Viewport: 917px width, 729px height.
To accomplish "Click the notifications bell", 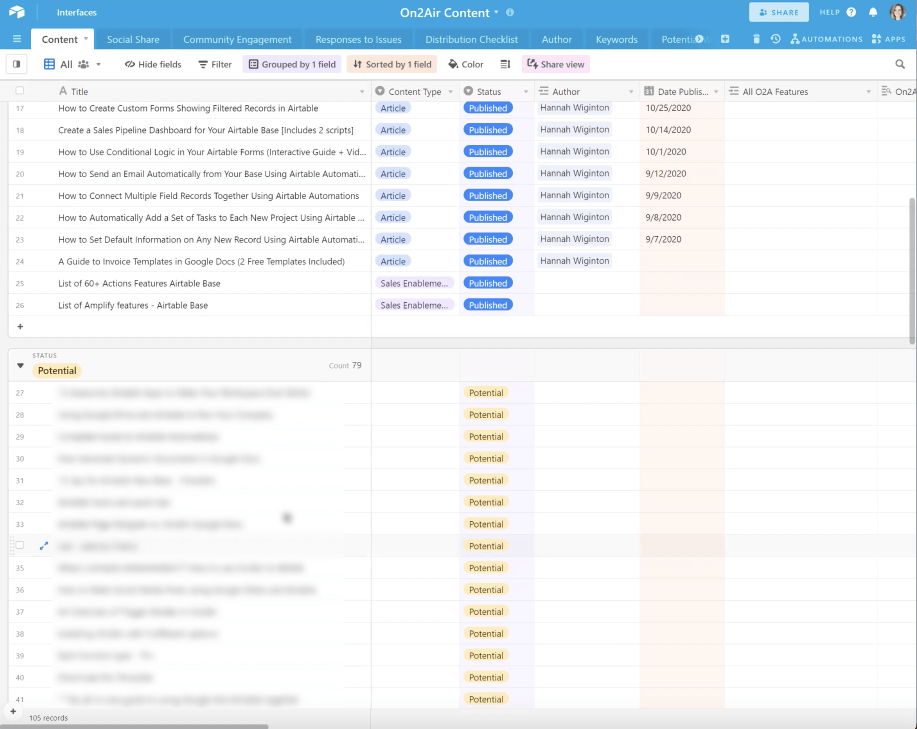I will tap(873, 13).
